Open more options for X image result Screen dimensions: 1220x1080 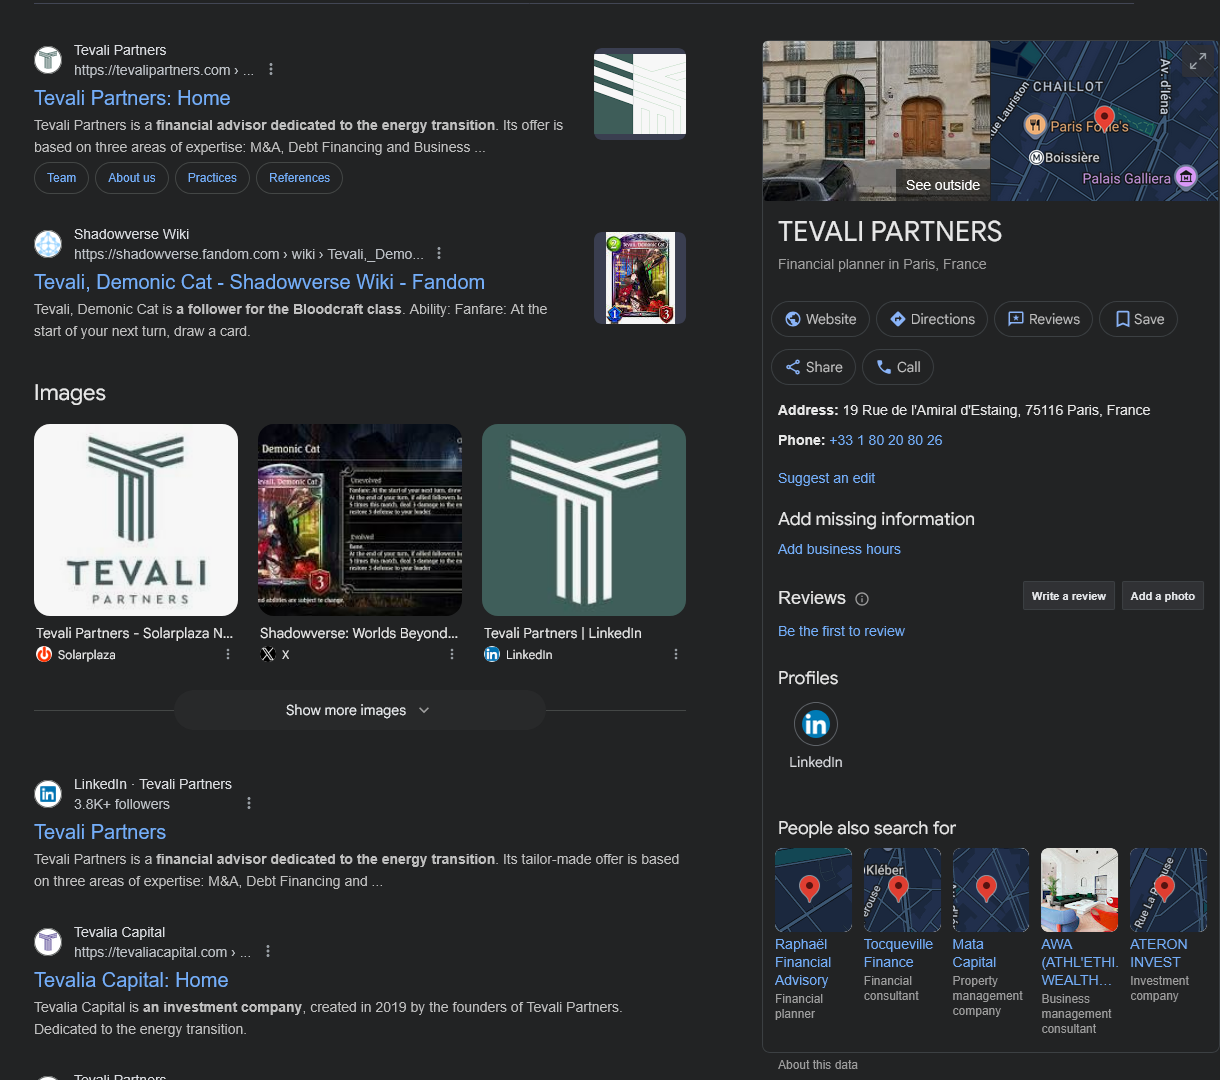pyautogui.click(x=452, y=654)
